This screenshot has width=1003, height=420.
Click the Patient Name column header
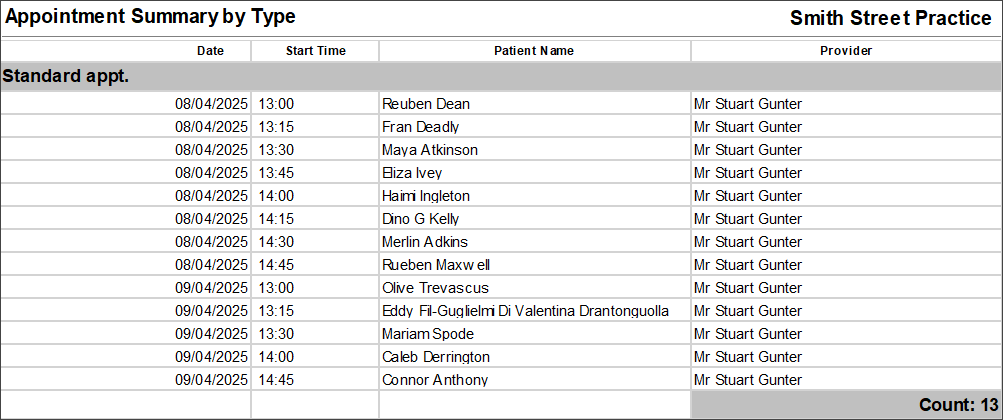(x=534, y=51)
